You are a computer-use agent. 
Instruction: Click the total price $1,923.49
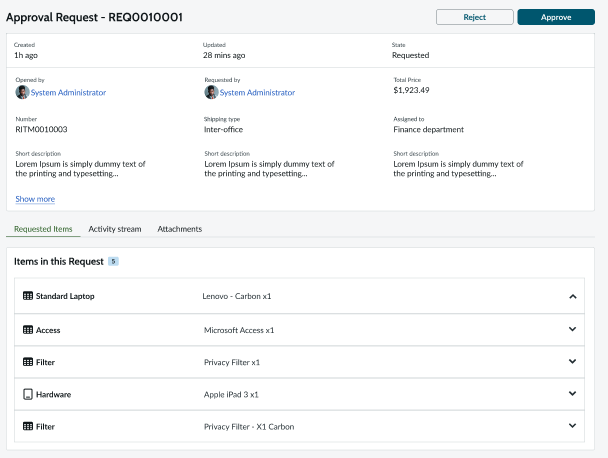point(411,90)
